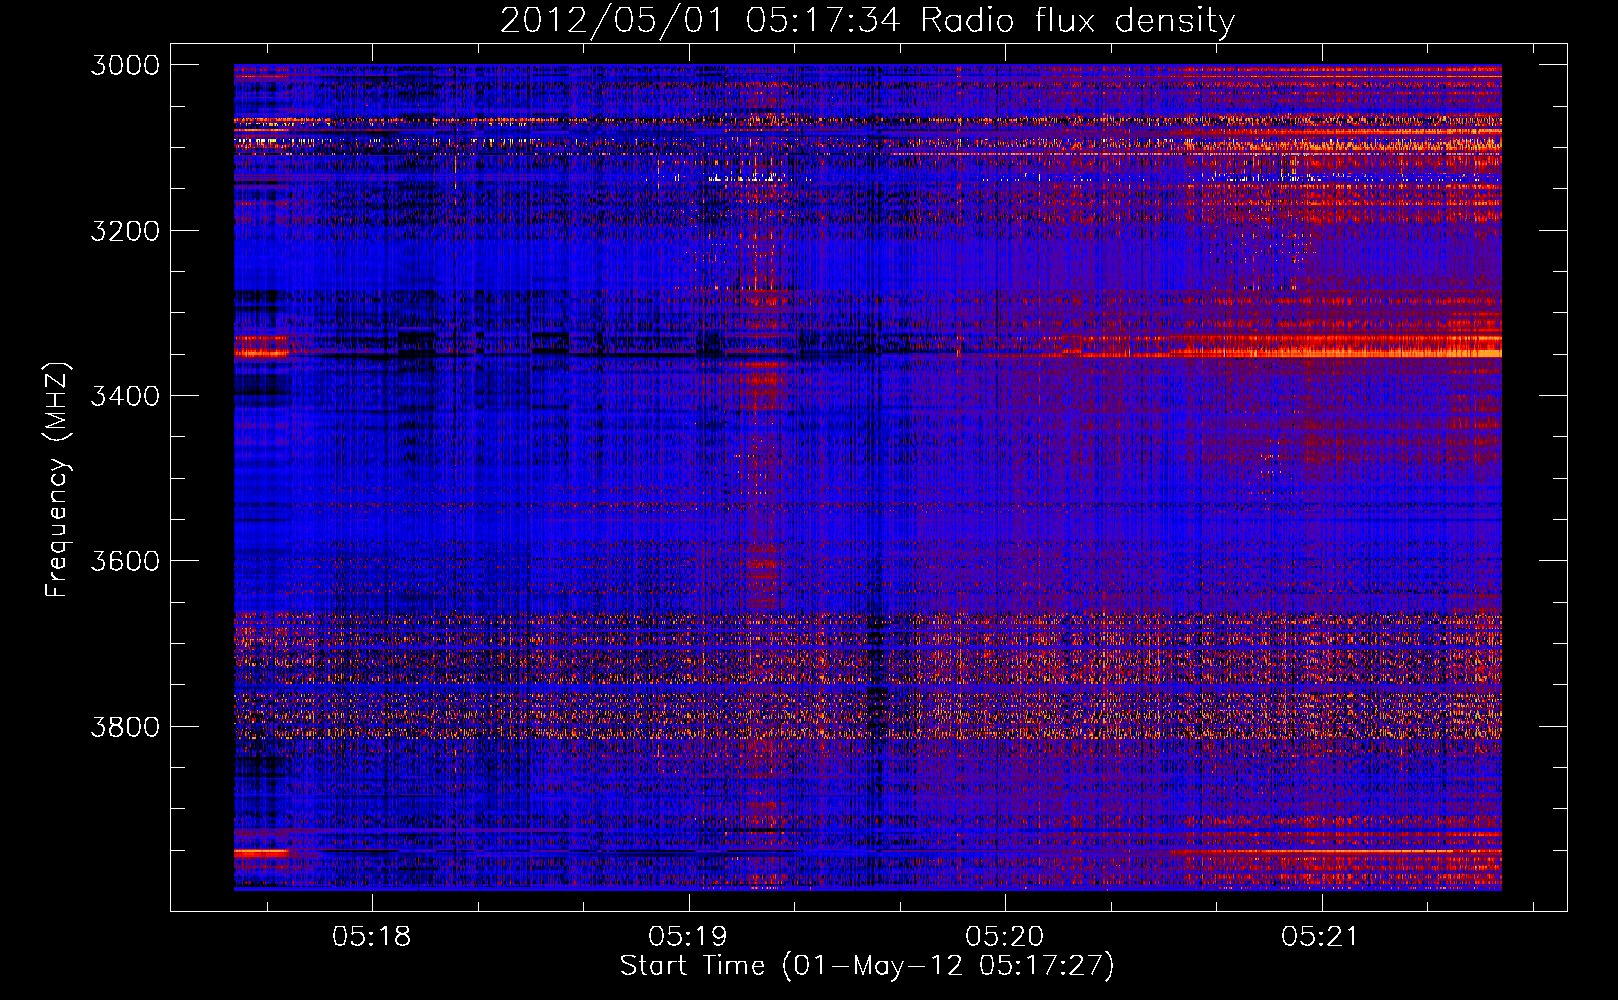1618x1000 pixels.
Task: Click the plot title '2012/05/01 05:17:34 Radio flux density'
Action: (867, 20)
